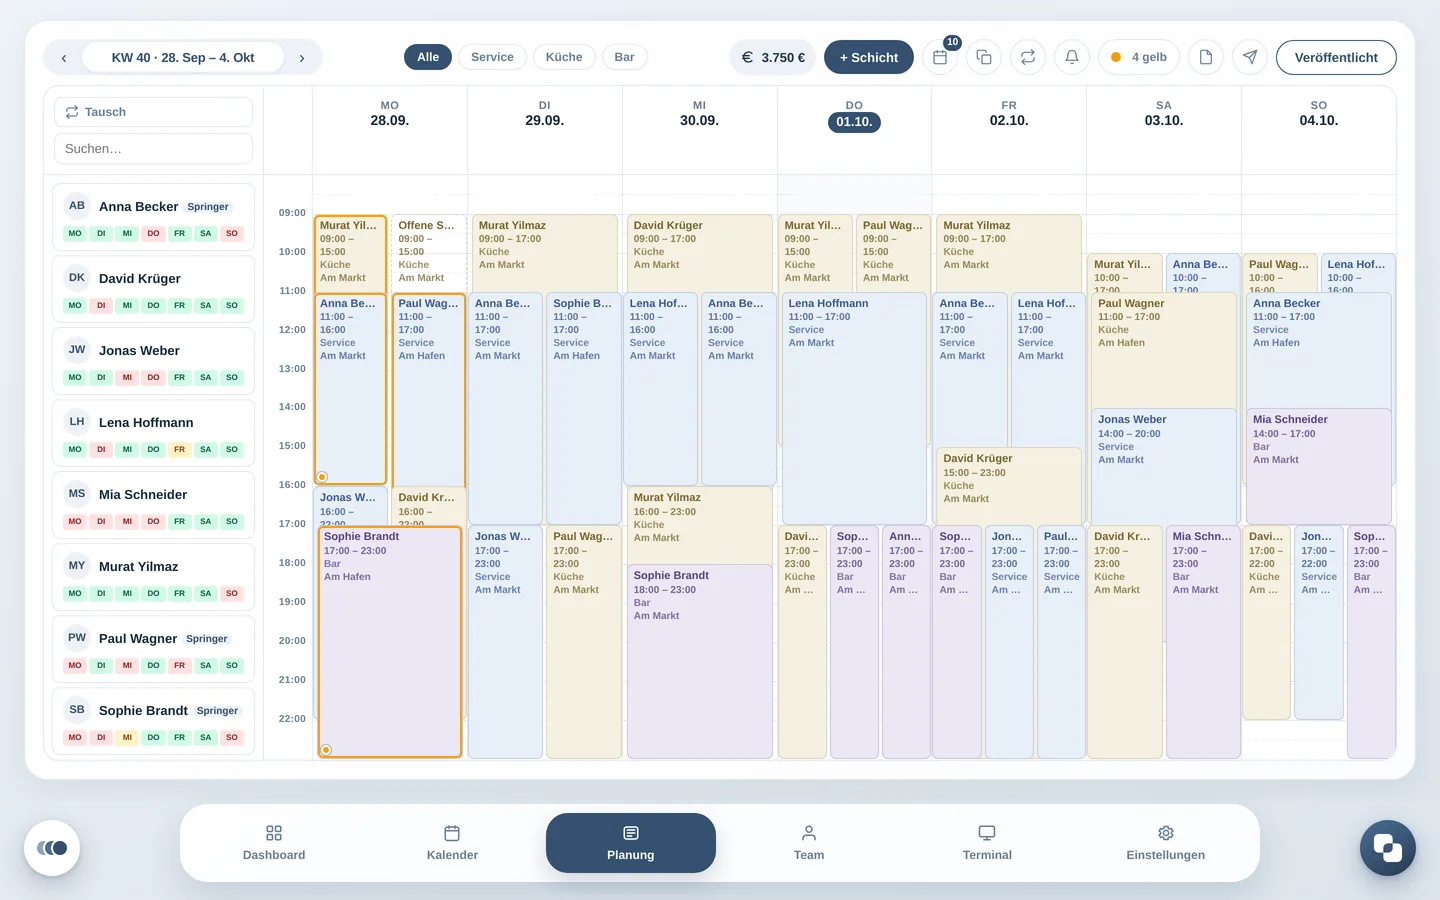Click the document export icon
Viewport: 1440px width, 900px height.
(1206, 57)
